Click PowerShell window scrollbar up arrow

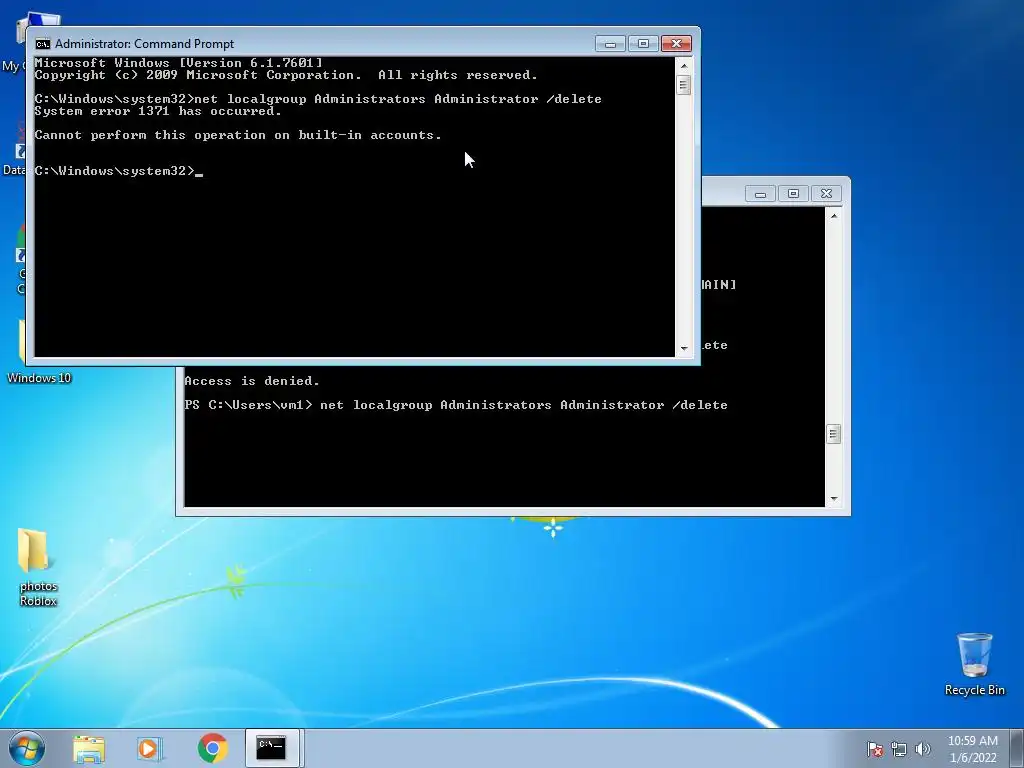coord(833,216)
